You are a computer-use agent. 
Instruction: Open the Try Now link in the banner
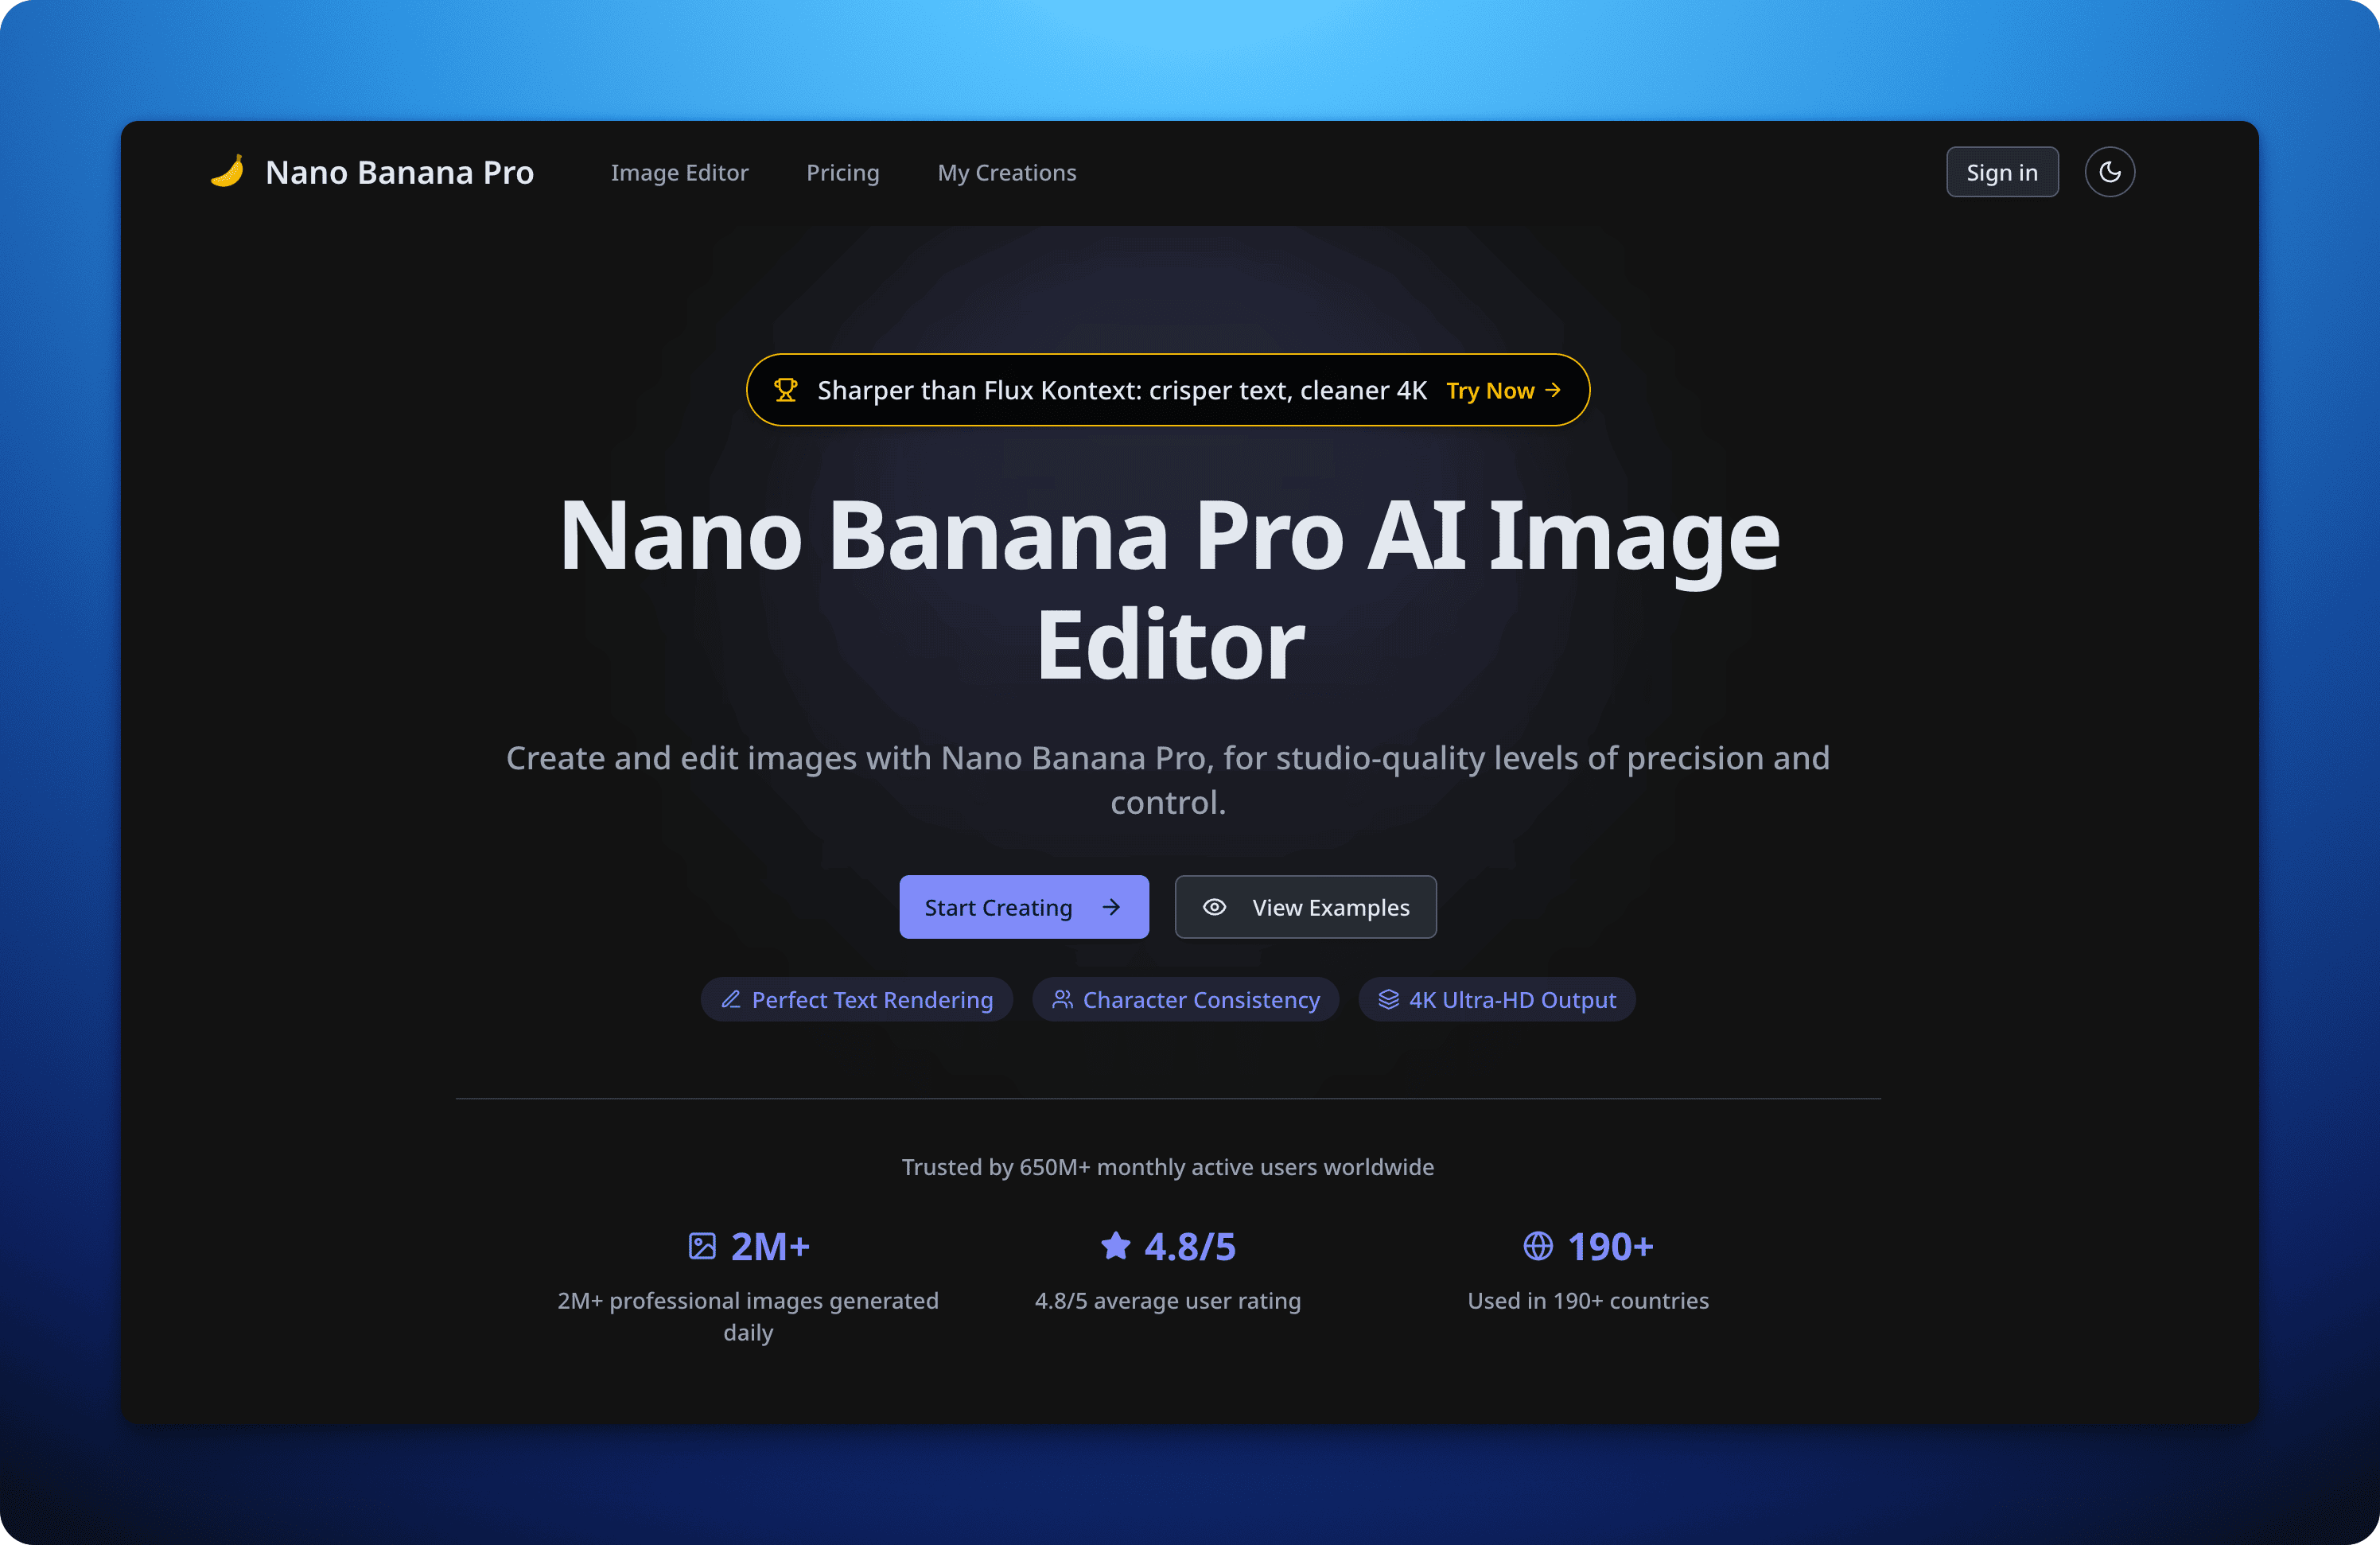pyautogui.click(x=1500, y=390)
